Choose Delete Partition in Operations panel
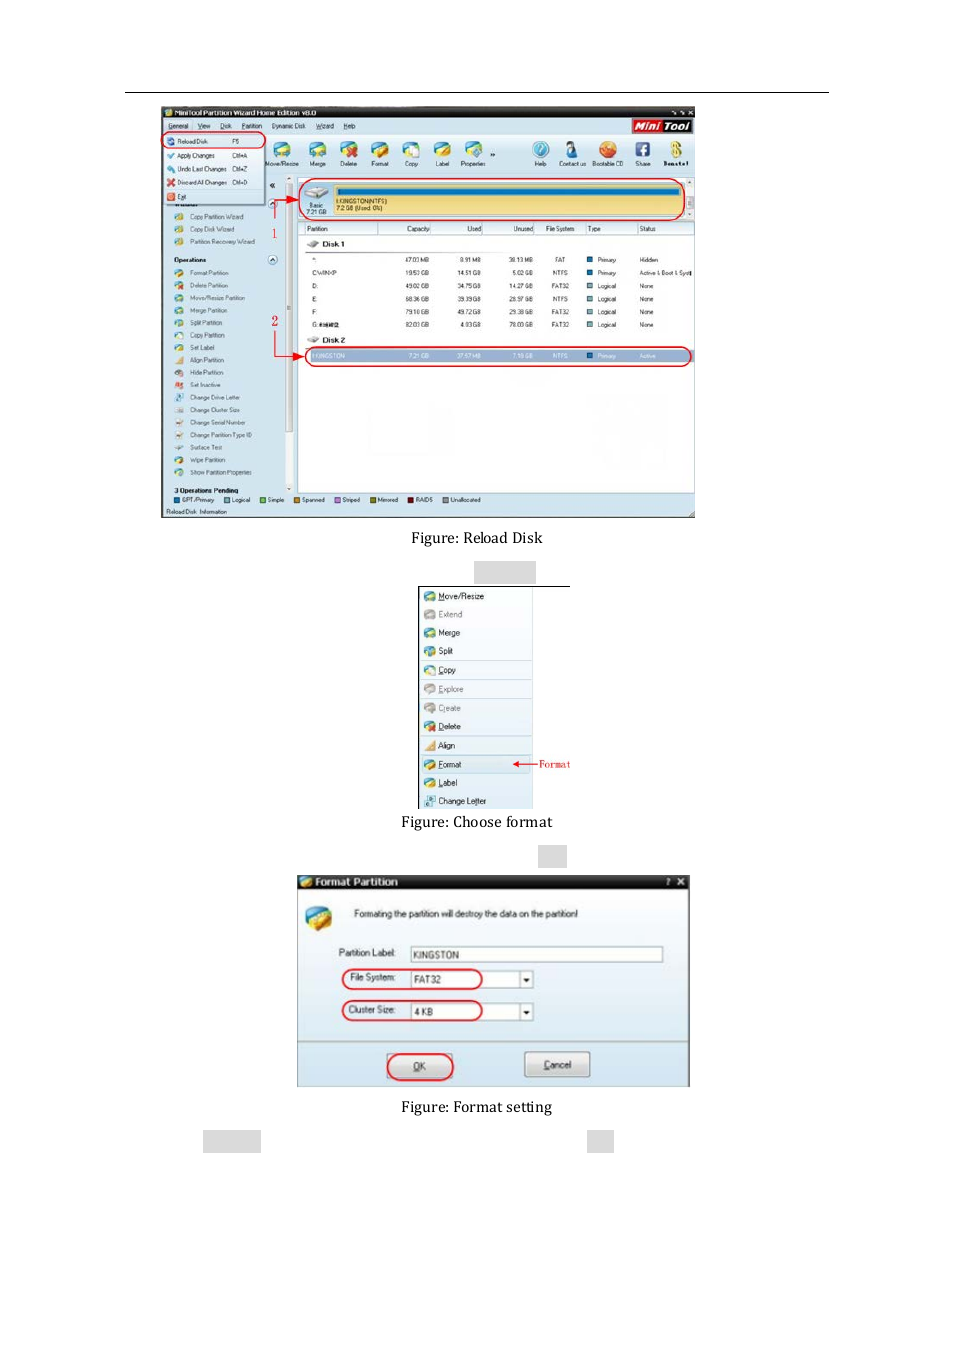Screen dimensions: 954x1350 [209, 286]
